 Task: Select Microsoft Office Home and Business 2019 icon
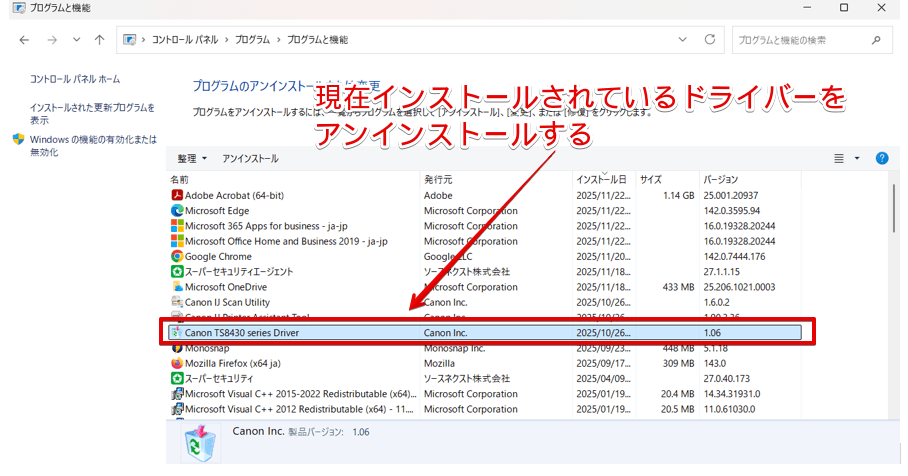pos(177,241)
